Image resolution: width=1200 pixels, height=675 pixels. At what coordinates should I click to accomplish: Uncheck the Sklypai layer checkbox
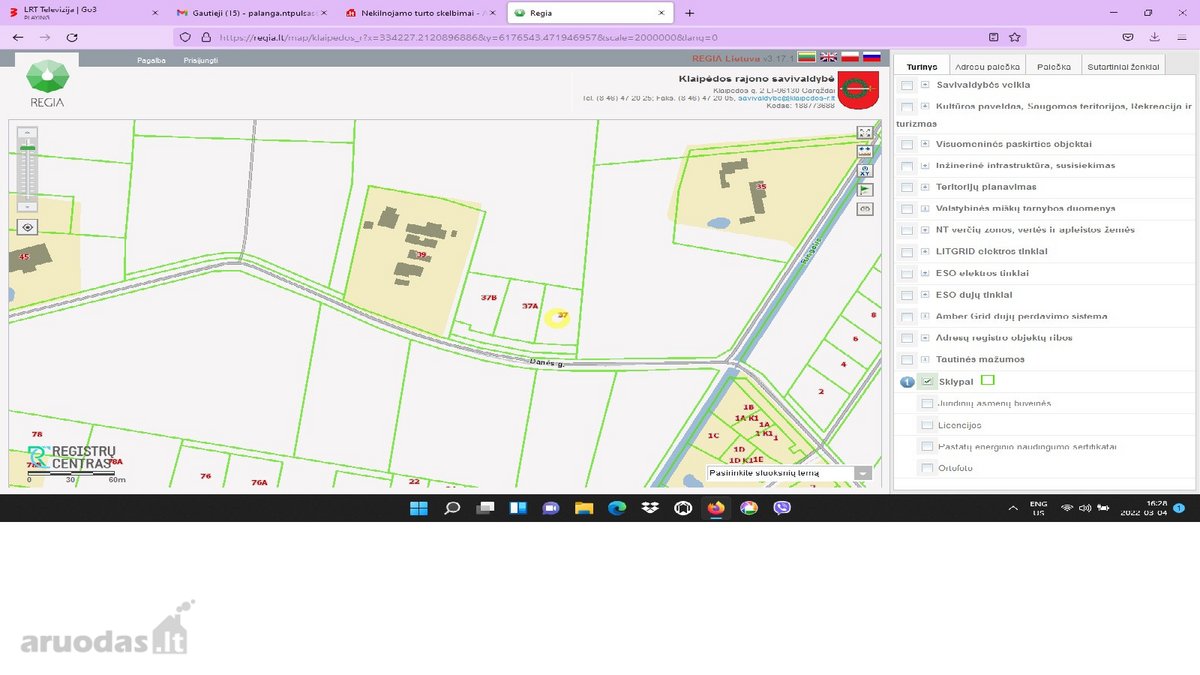[x=928, y=381]
